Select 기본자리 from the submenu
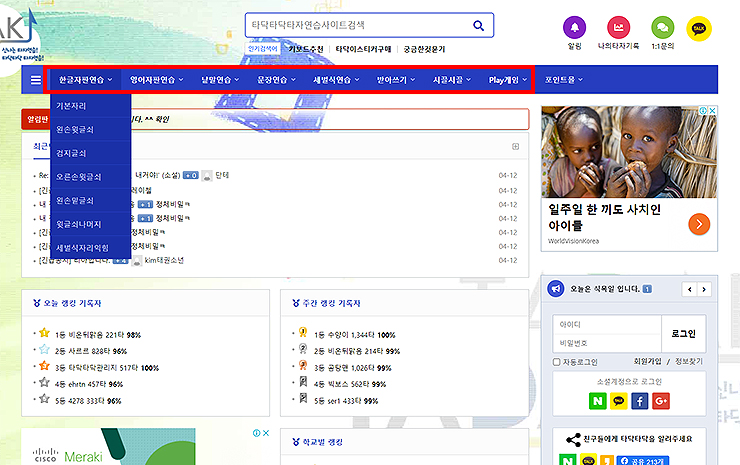 coord(91,106)
